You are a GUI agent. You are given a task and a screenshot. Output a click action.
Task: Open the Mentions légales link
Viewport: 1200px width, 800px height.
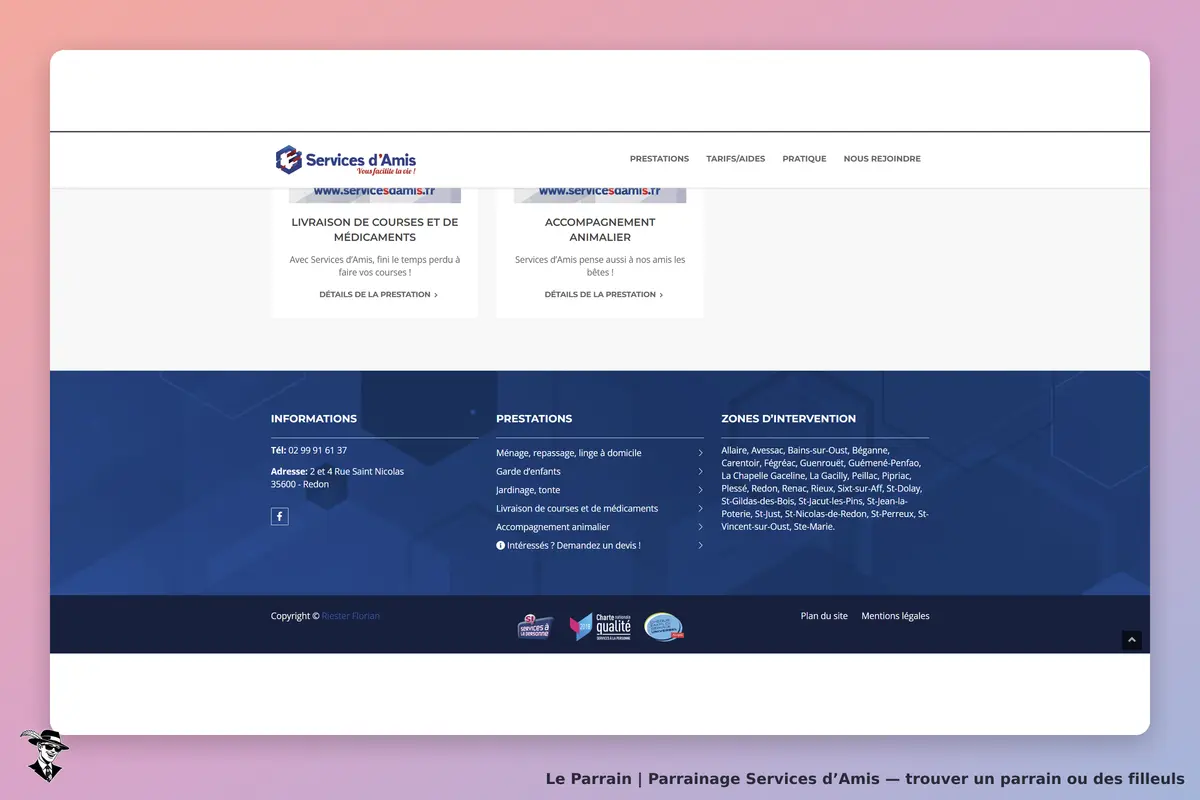(895, 616)
